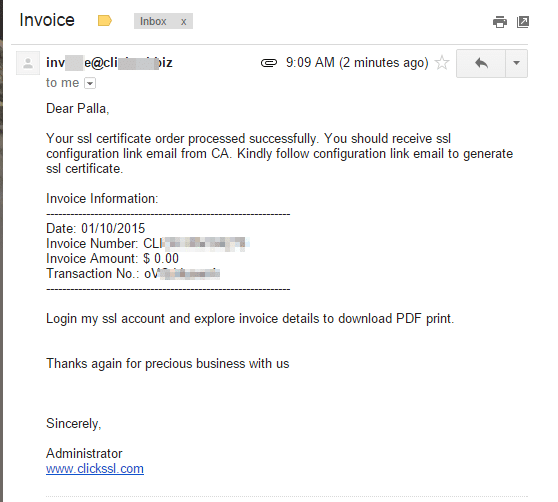Open the www.clickssl.com link
Image resolution: width=558 pixels, height=502 pixels.
point(95,469)
